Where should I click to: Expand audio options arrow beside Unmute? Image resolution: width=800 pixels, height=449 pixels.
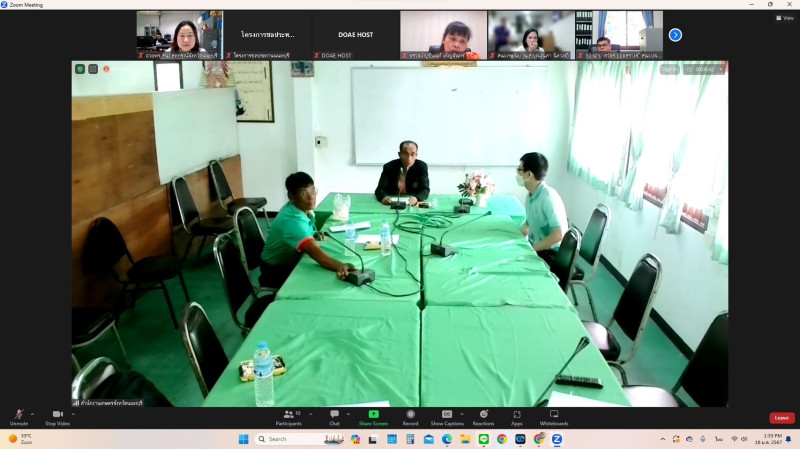tap(32, 413)
